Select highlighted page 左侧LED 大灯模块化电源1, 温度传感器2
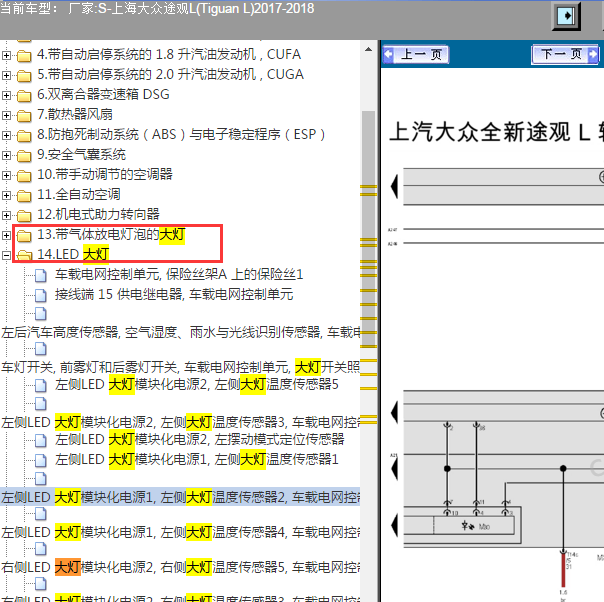Screen dimensions: 604x602 [180, 497]
